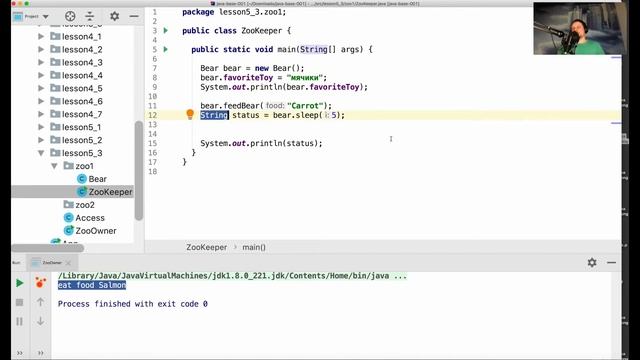This screenshot has height=360, width=640.
Task: Open the Access class
Action: point(84,218)
